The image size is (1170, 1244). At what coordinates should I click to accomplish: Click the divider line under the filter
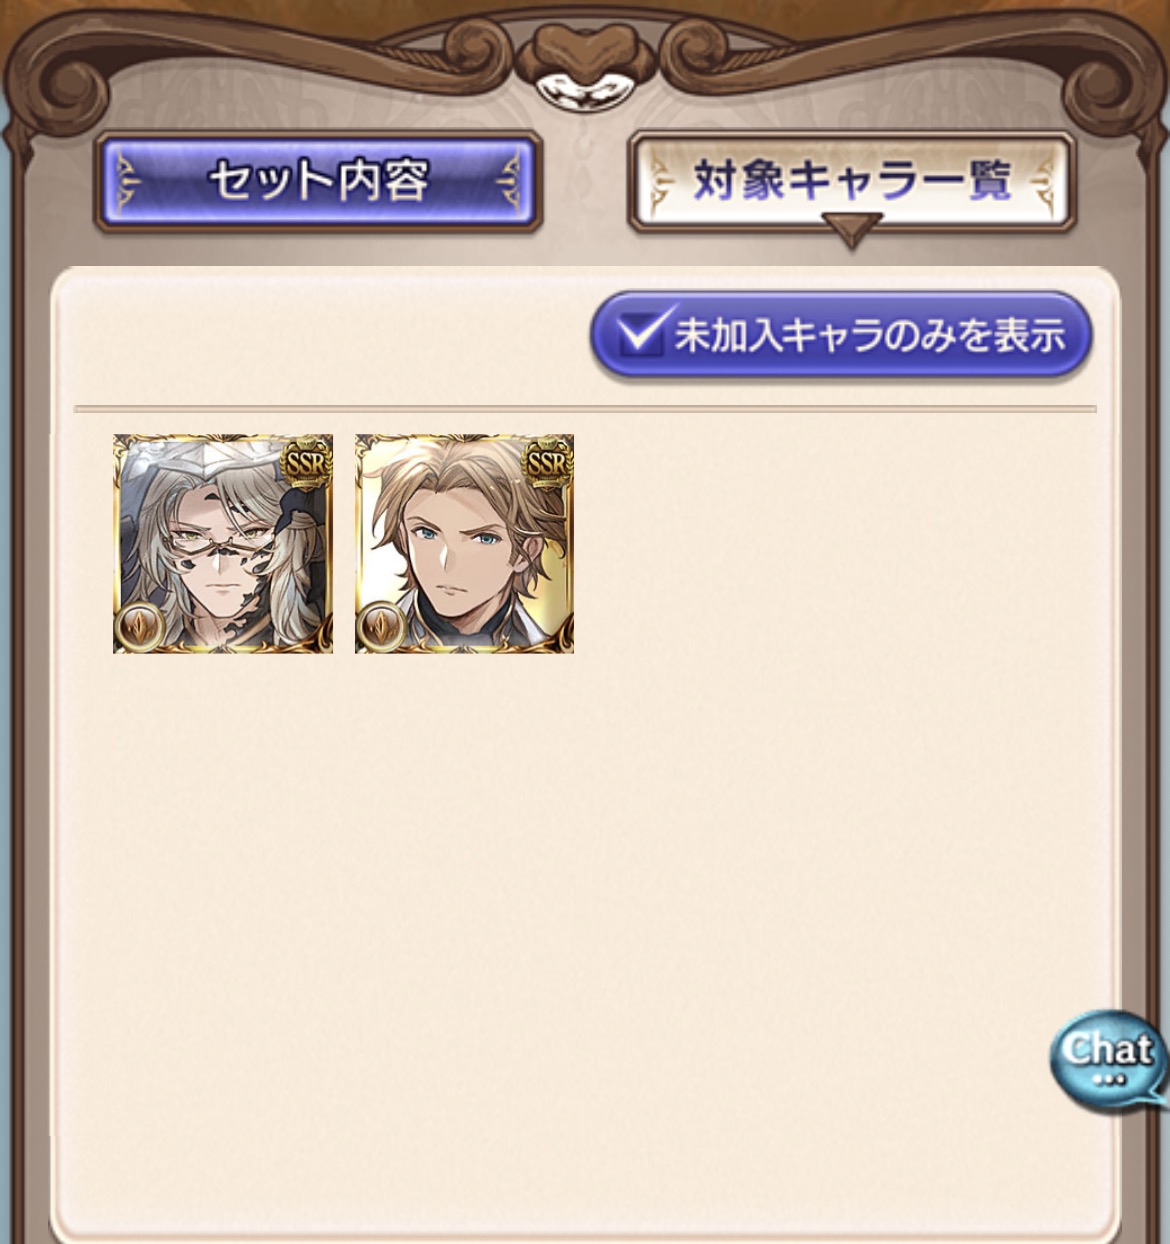(585, 409)
